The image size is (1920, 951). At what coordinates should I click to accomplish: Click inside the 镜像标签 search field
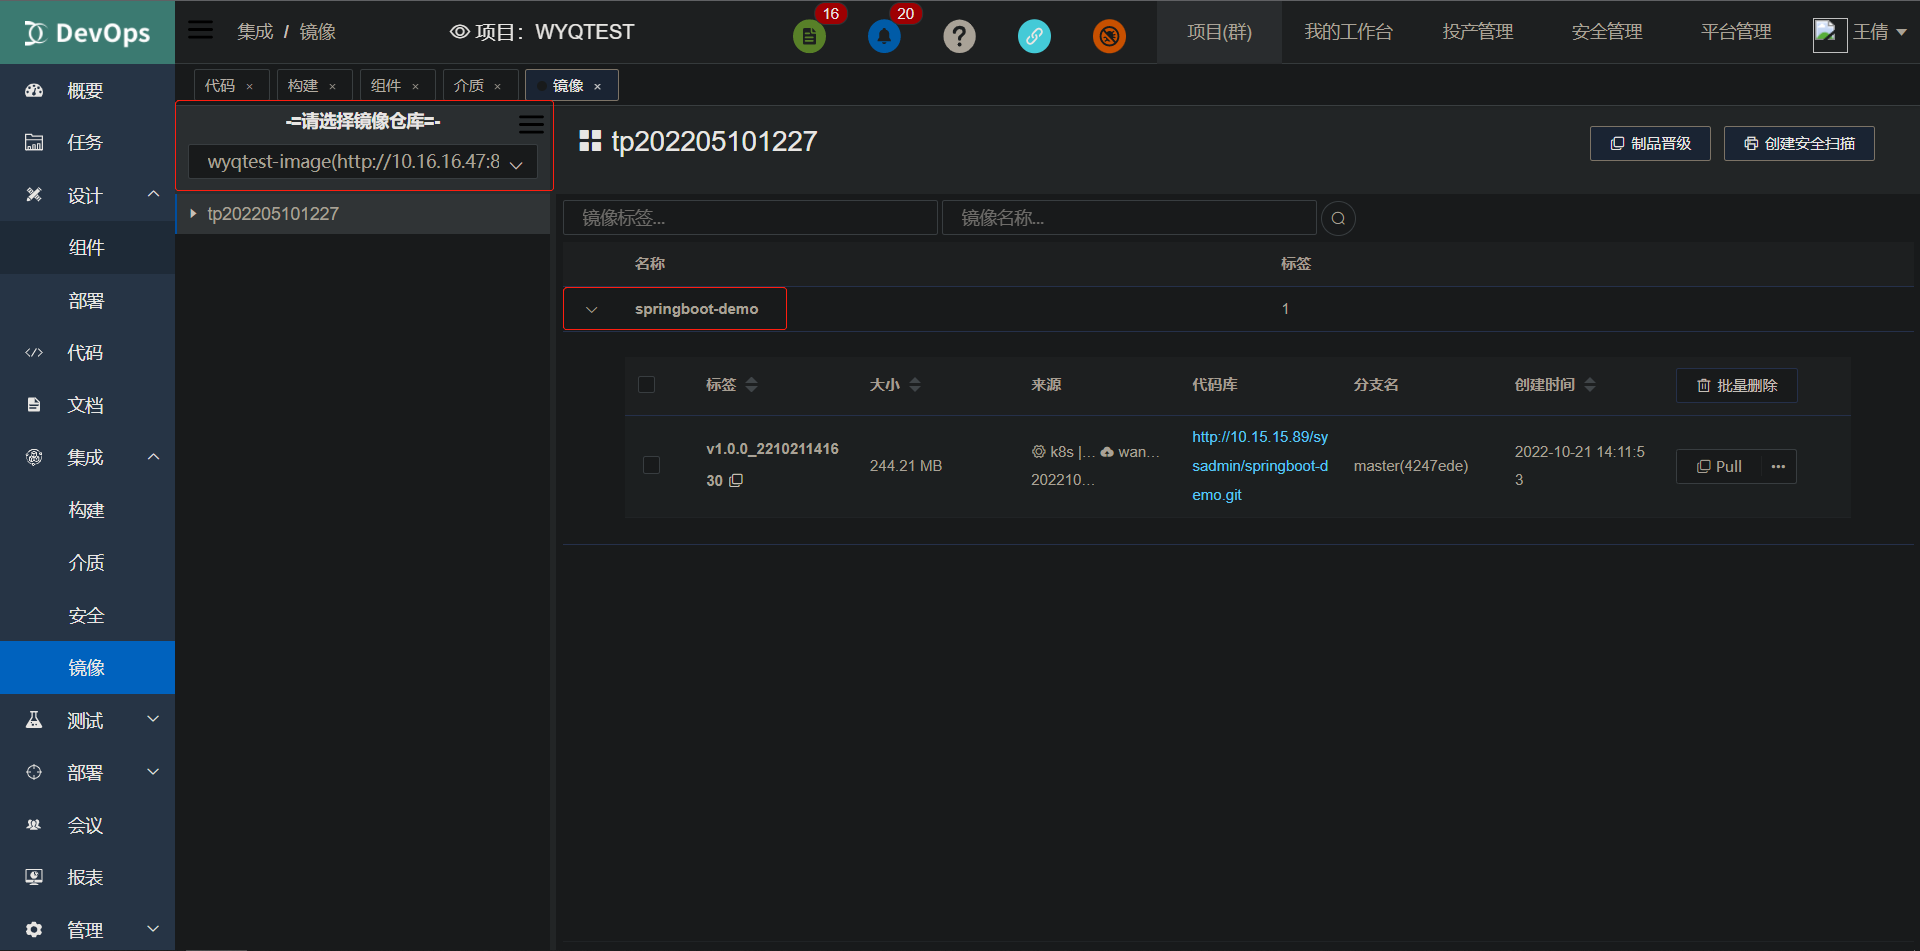pyautogui.click(x=749, y=217)
